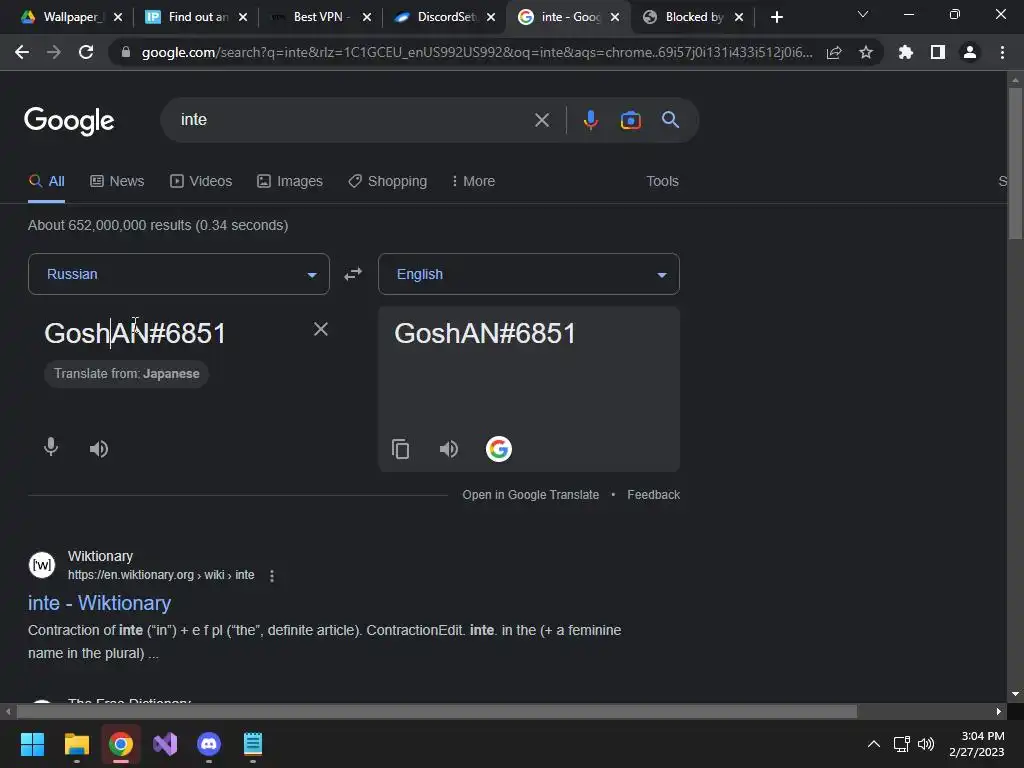The height and width of the screenshot is (768, 1024).
Task: Open in Google Translate link
Action: pyautogui.click(x=530, y=495)
